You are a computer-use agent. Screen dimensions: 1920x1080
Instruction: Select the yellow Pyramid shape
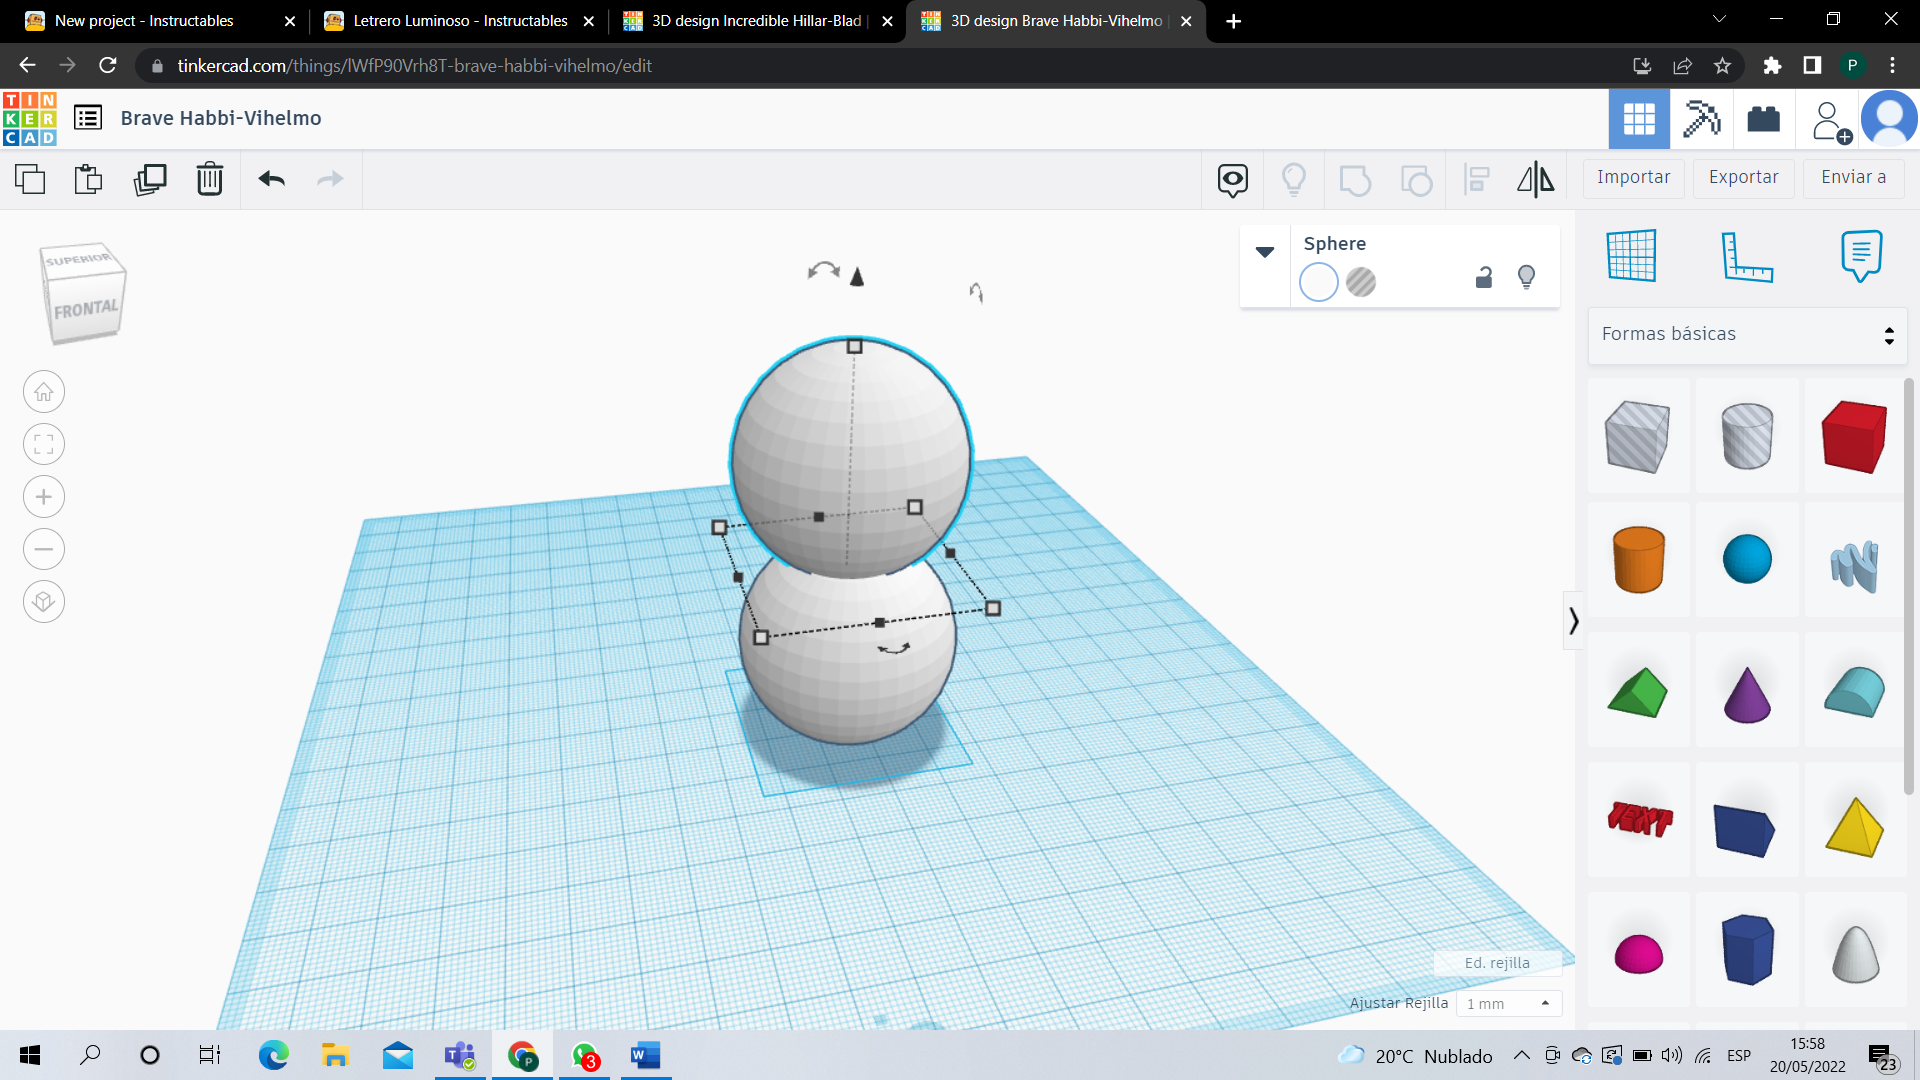[x=1855, y=826]
